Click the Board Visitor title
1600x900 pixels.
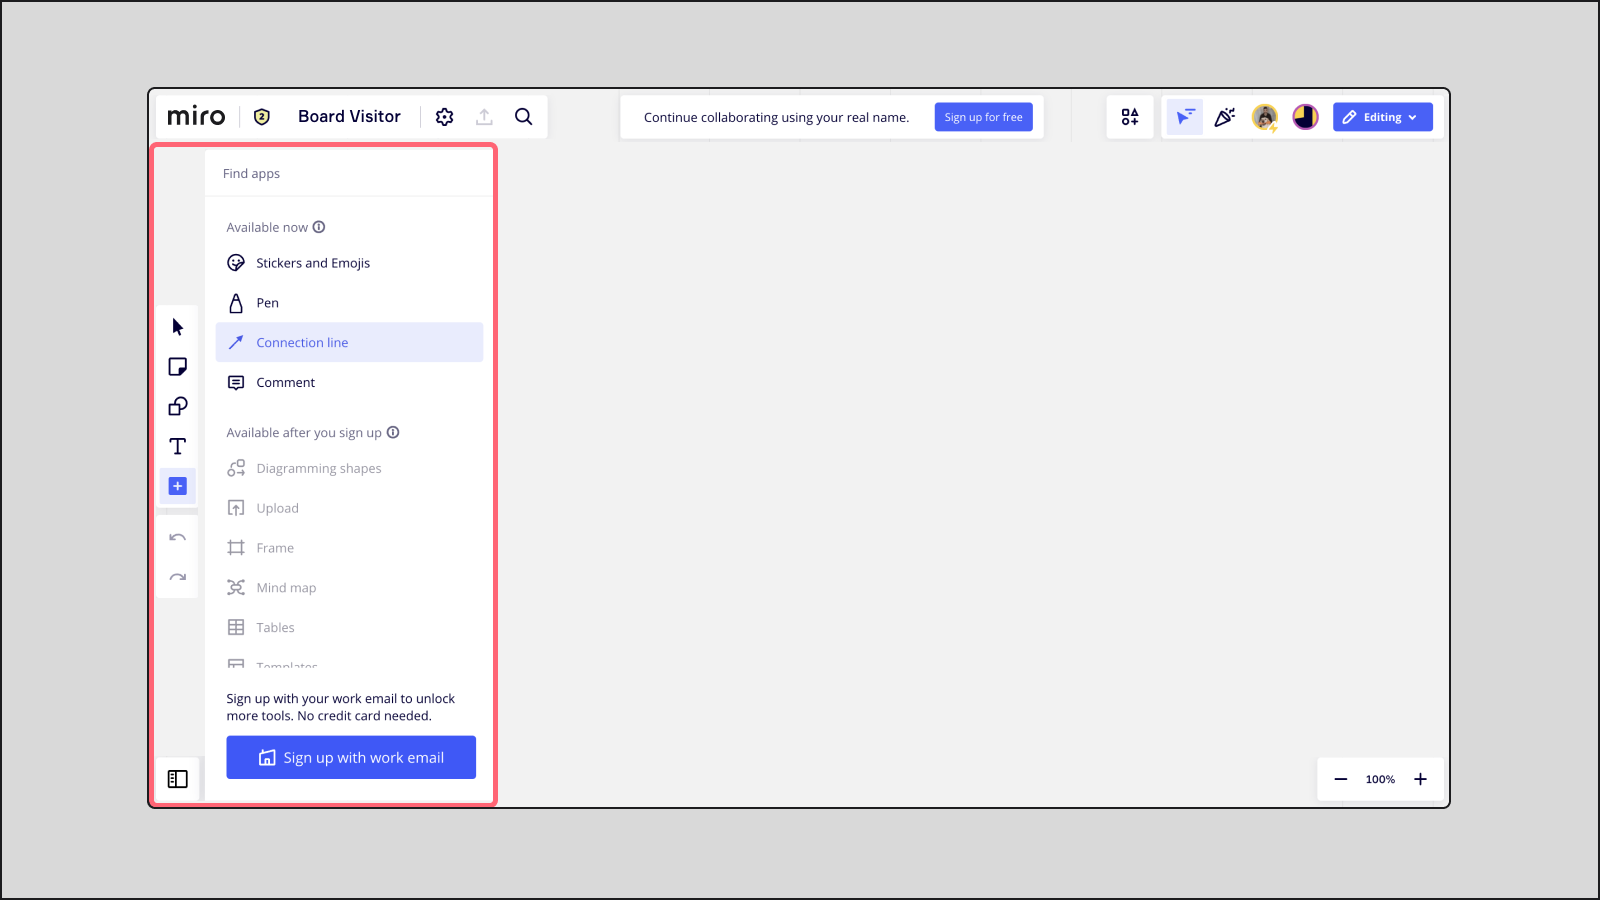[x=349, y=116]
